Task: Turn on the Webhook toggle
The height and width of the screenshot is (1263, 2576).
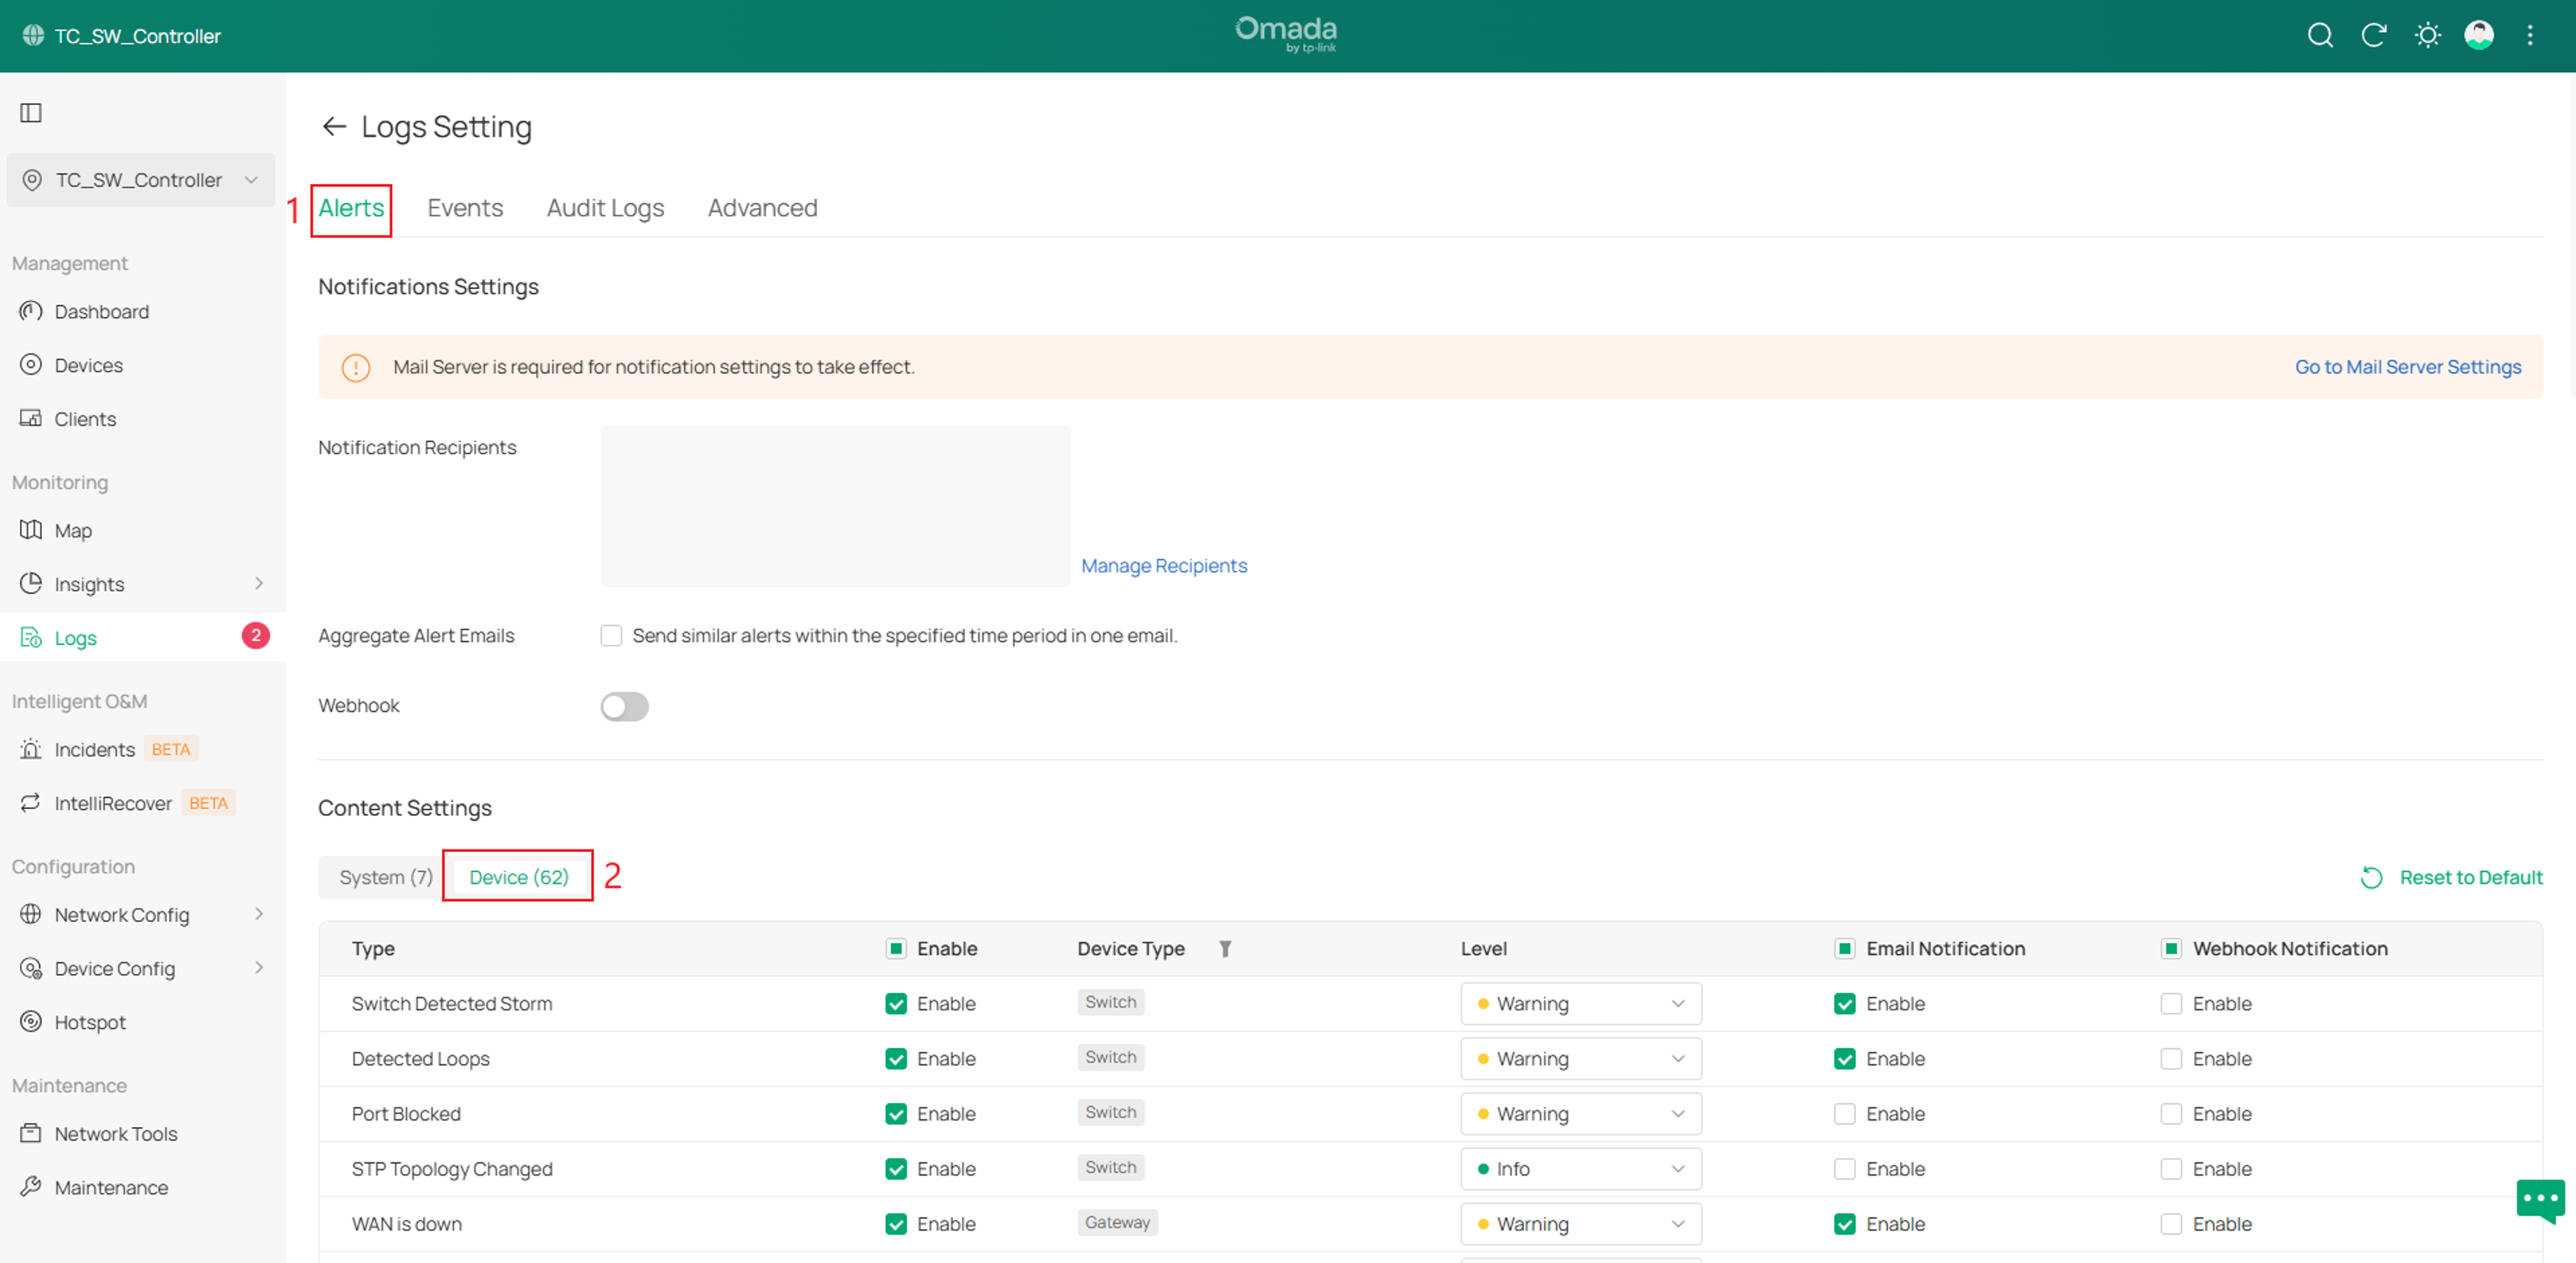Action: pyautogui.click(x=624, y=707)
